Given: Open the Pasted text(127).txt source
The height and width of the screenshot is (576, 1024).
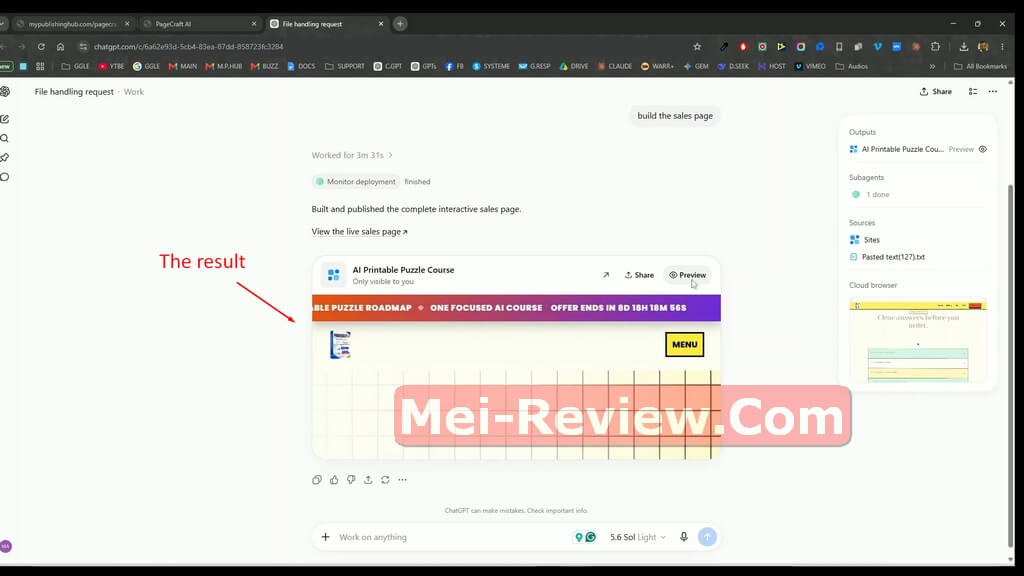Looking at the screenshot, I should tap(887, 257).
